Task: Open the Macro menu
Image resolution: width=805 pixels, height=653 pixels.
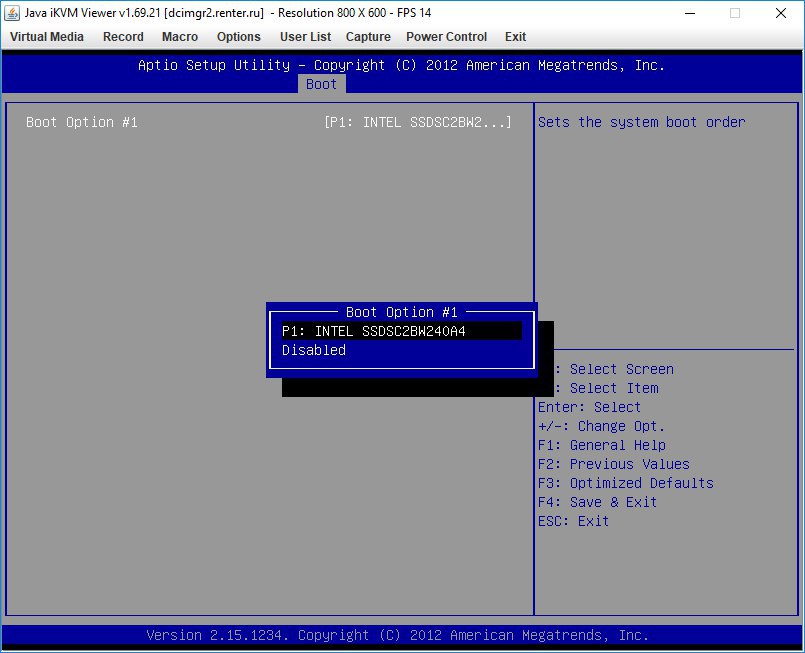Action: pyautogui.click(x=180, y=37)
